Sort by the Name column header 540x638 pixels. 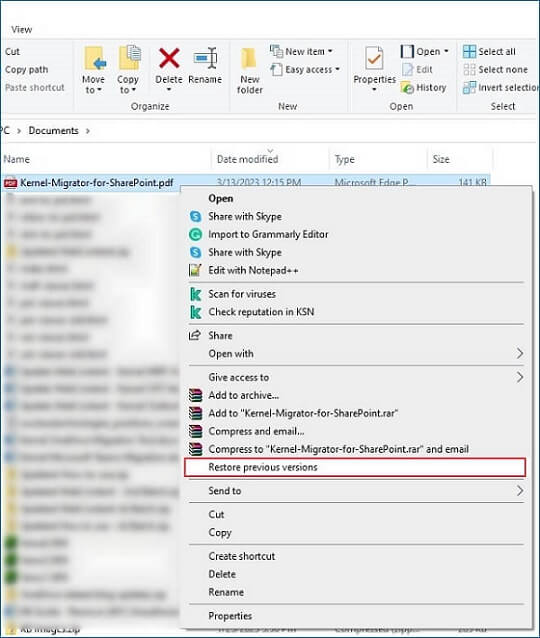17,159
